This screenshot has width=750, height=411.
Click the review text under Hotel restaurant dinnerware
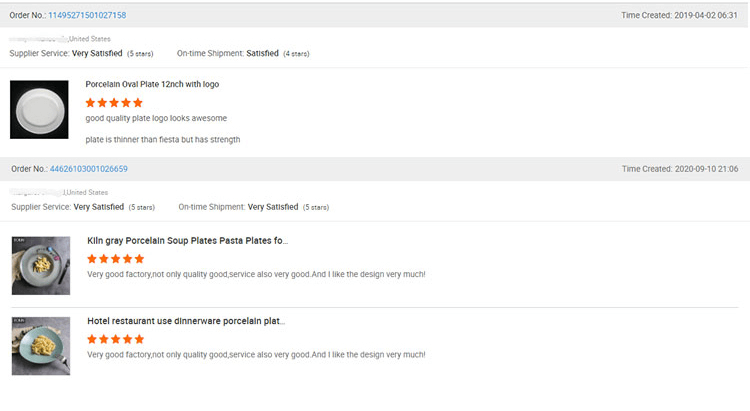point(256,354)
